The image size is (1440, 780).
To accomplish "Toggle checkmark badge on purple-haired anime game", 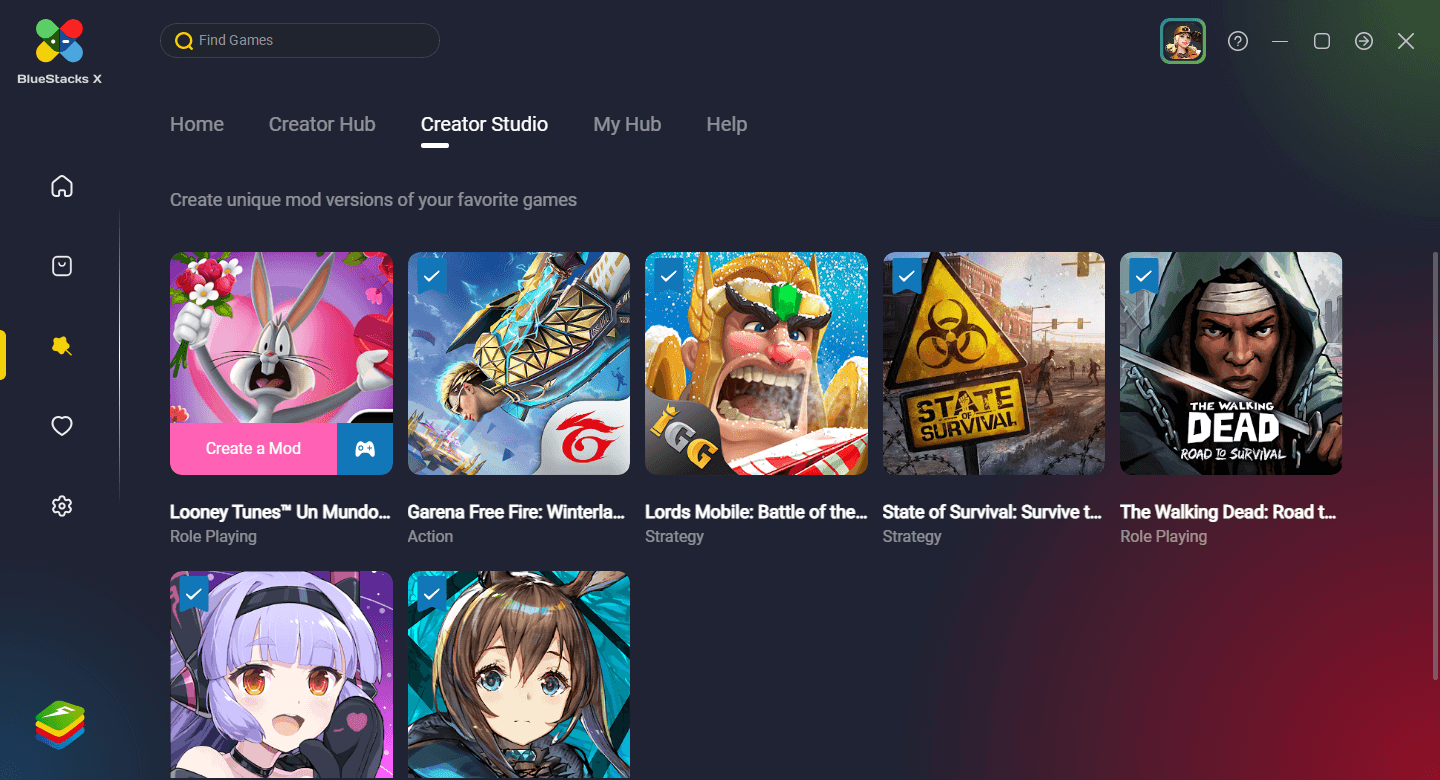I will click(194, 594).
